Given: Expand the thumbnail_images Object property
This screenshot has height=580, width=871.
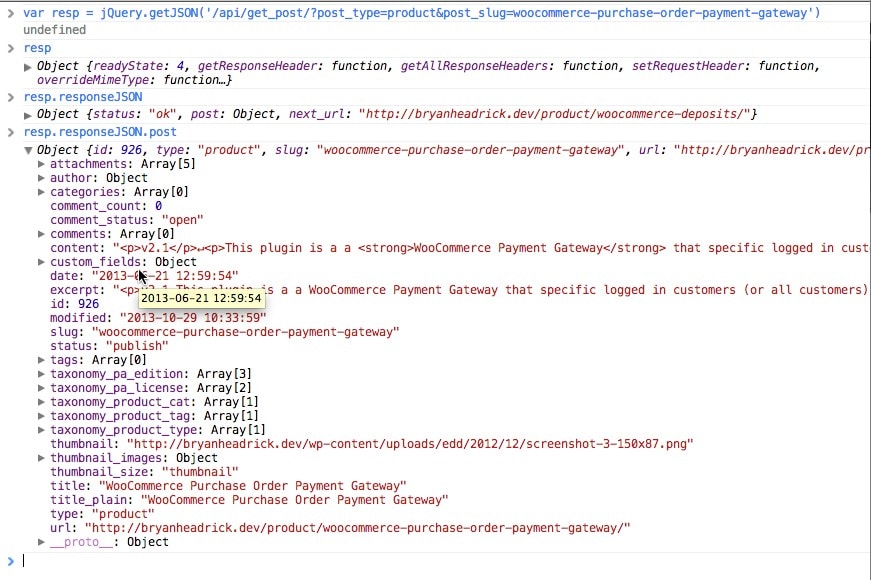Looking at the screenshot, I should (x=42, y=458).
